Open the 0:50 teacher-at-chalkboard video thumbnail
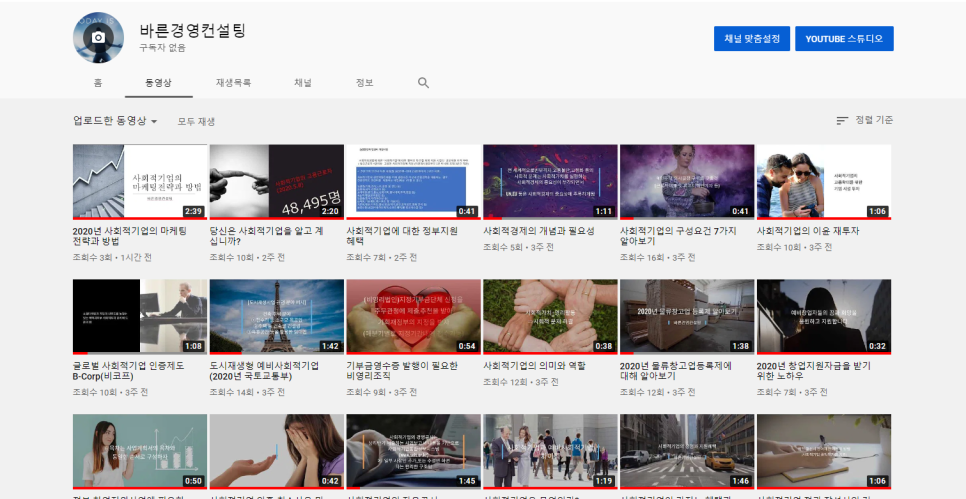 click(x=140, y=451)
